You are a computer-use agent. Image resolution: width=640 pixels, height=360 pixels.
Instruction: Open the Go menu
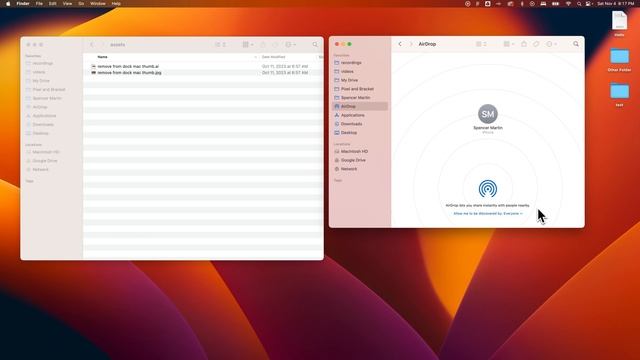tap(81, 4)
